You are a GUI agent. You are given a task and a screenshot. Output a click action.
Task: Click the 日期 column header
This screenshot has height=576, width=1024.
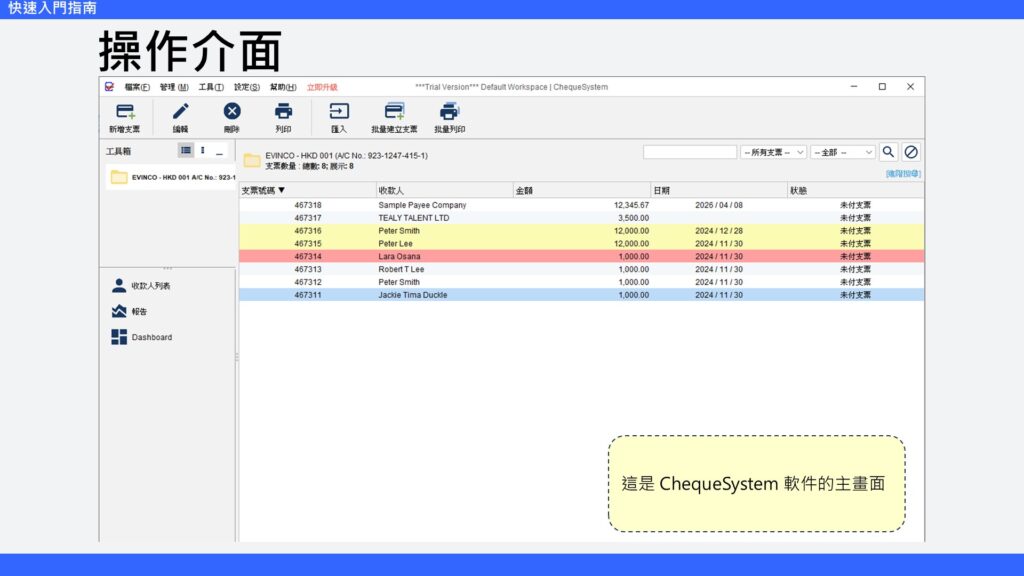718,190
